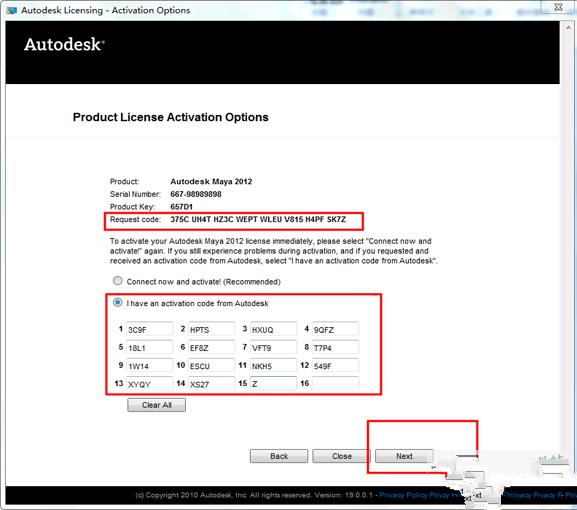Viewport: 577px width, 510px height.
Task: Click activation code field 3 containing HXUQ
Action: (x=273, y=329)
